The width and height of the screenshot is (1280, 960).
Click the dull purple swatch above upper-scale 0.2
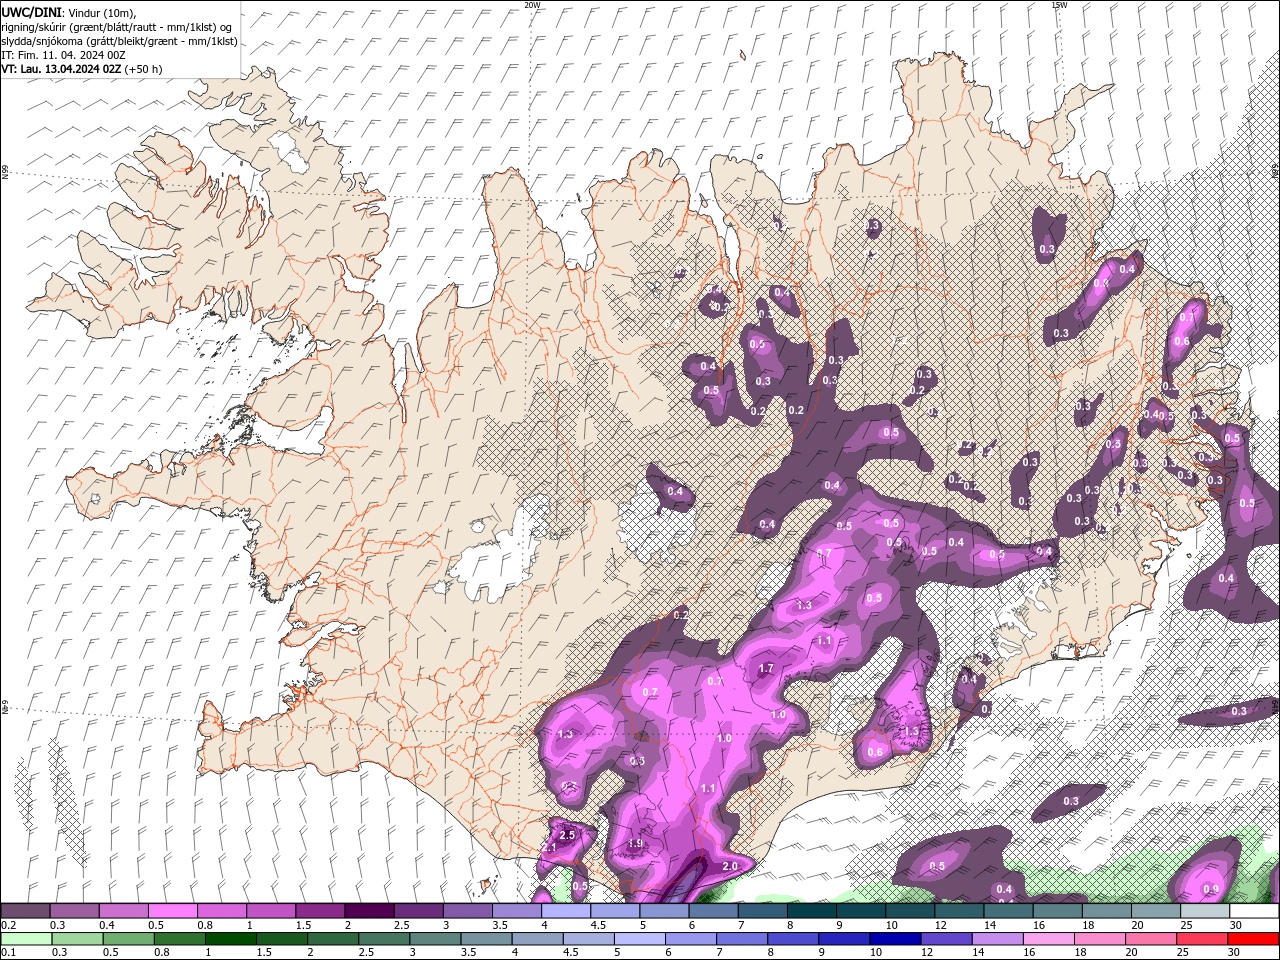[x=25, y=911]
